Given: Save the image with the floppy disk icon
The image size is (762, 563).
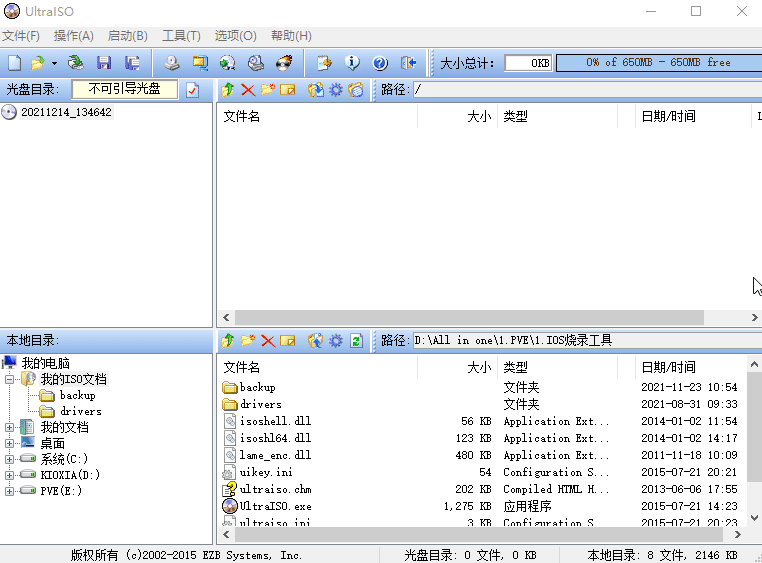Looking at the screenshot, I should click(104, 63).
